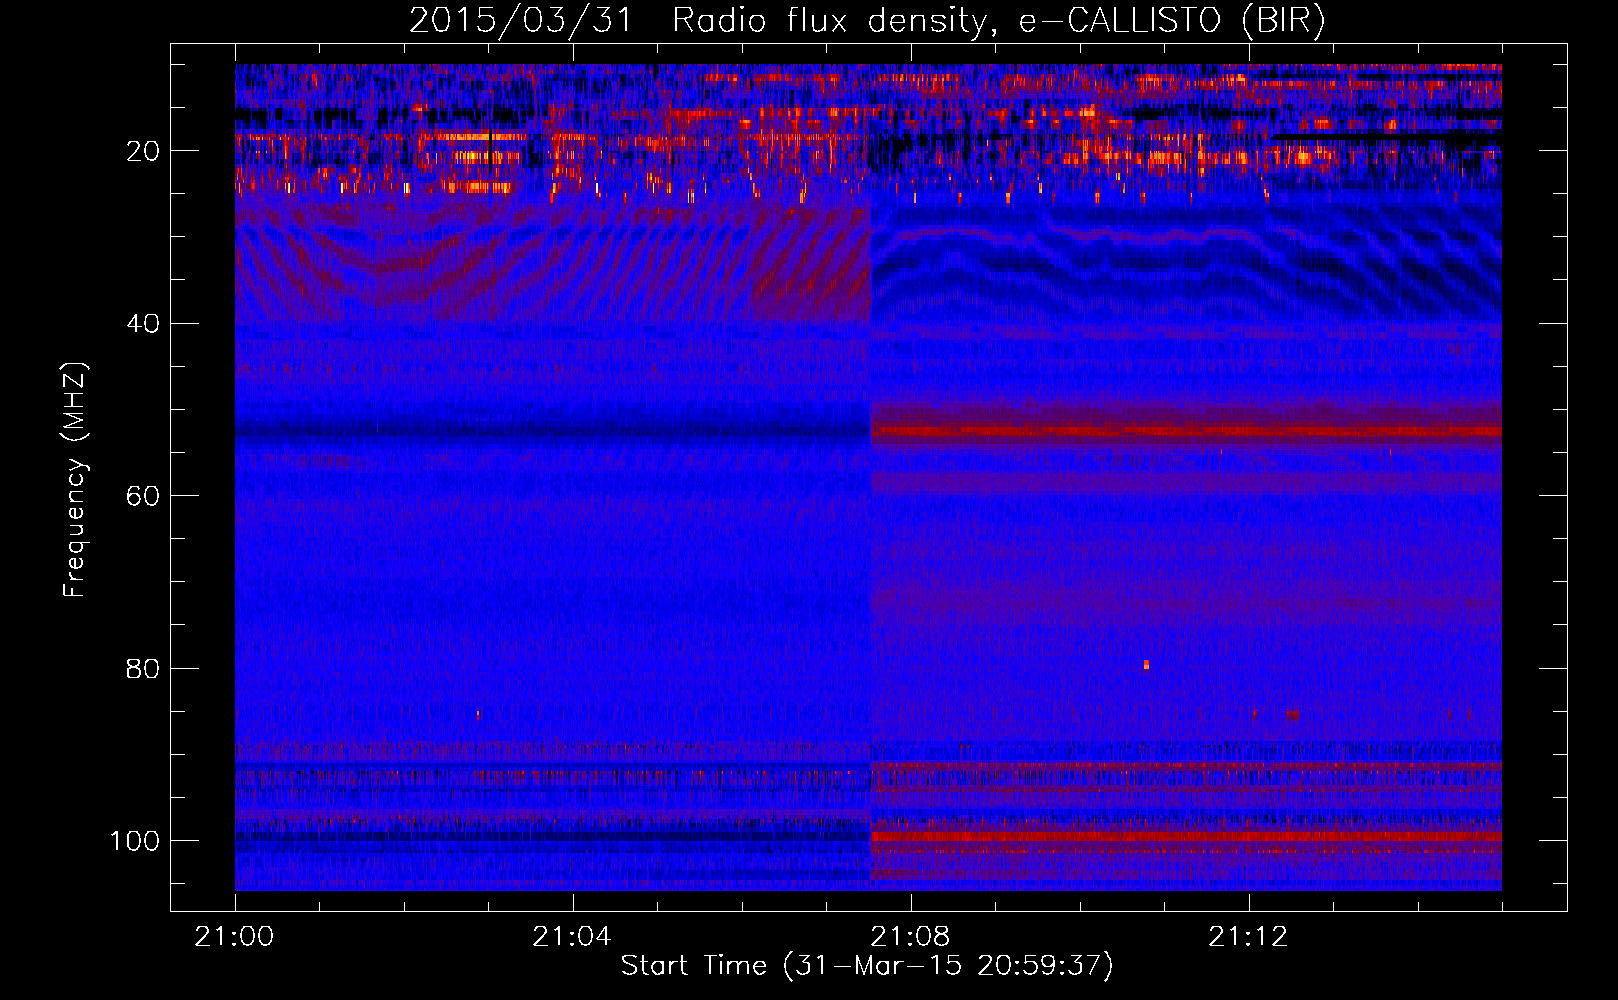Click the '21:08' time tick label
The image size is (1618, 1000).
click(910, 937)
